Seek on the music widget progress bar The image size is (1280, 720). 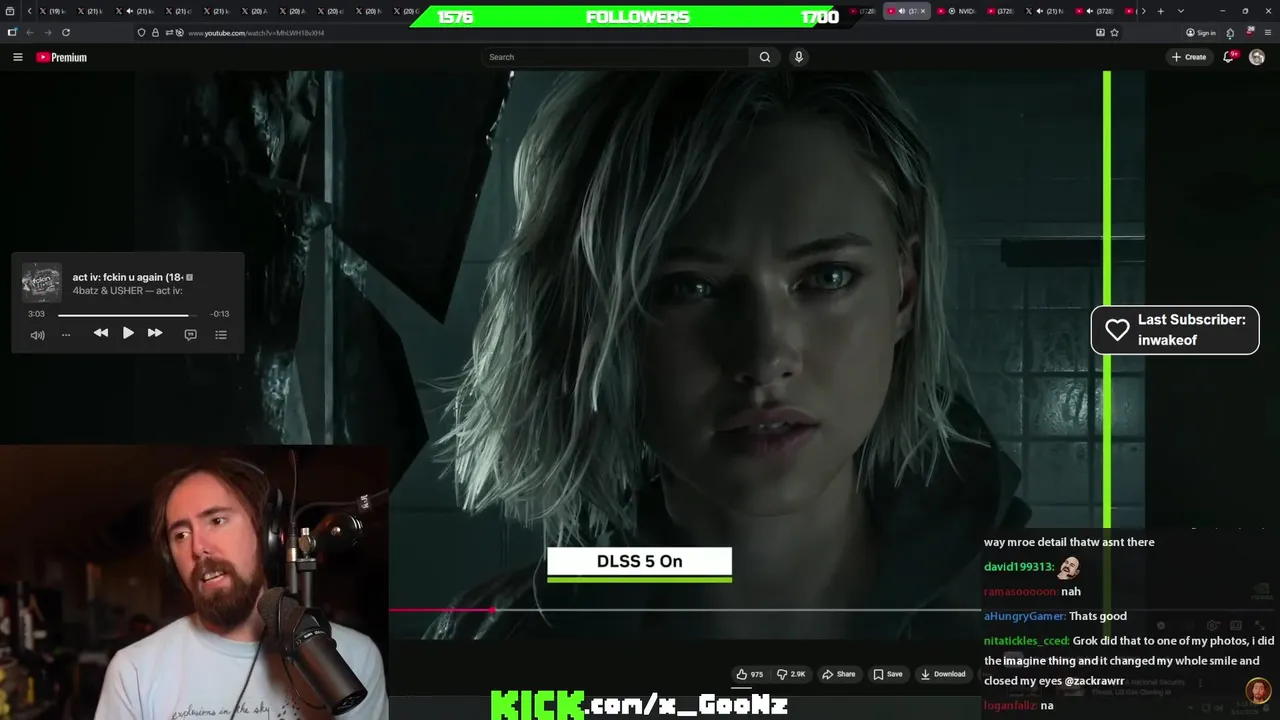127,314
